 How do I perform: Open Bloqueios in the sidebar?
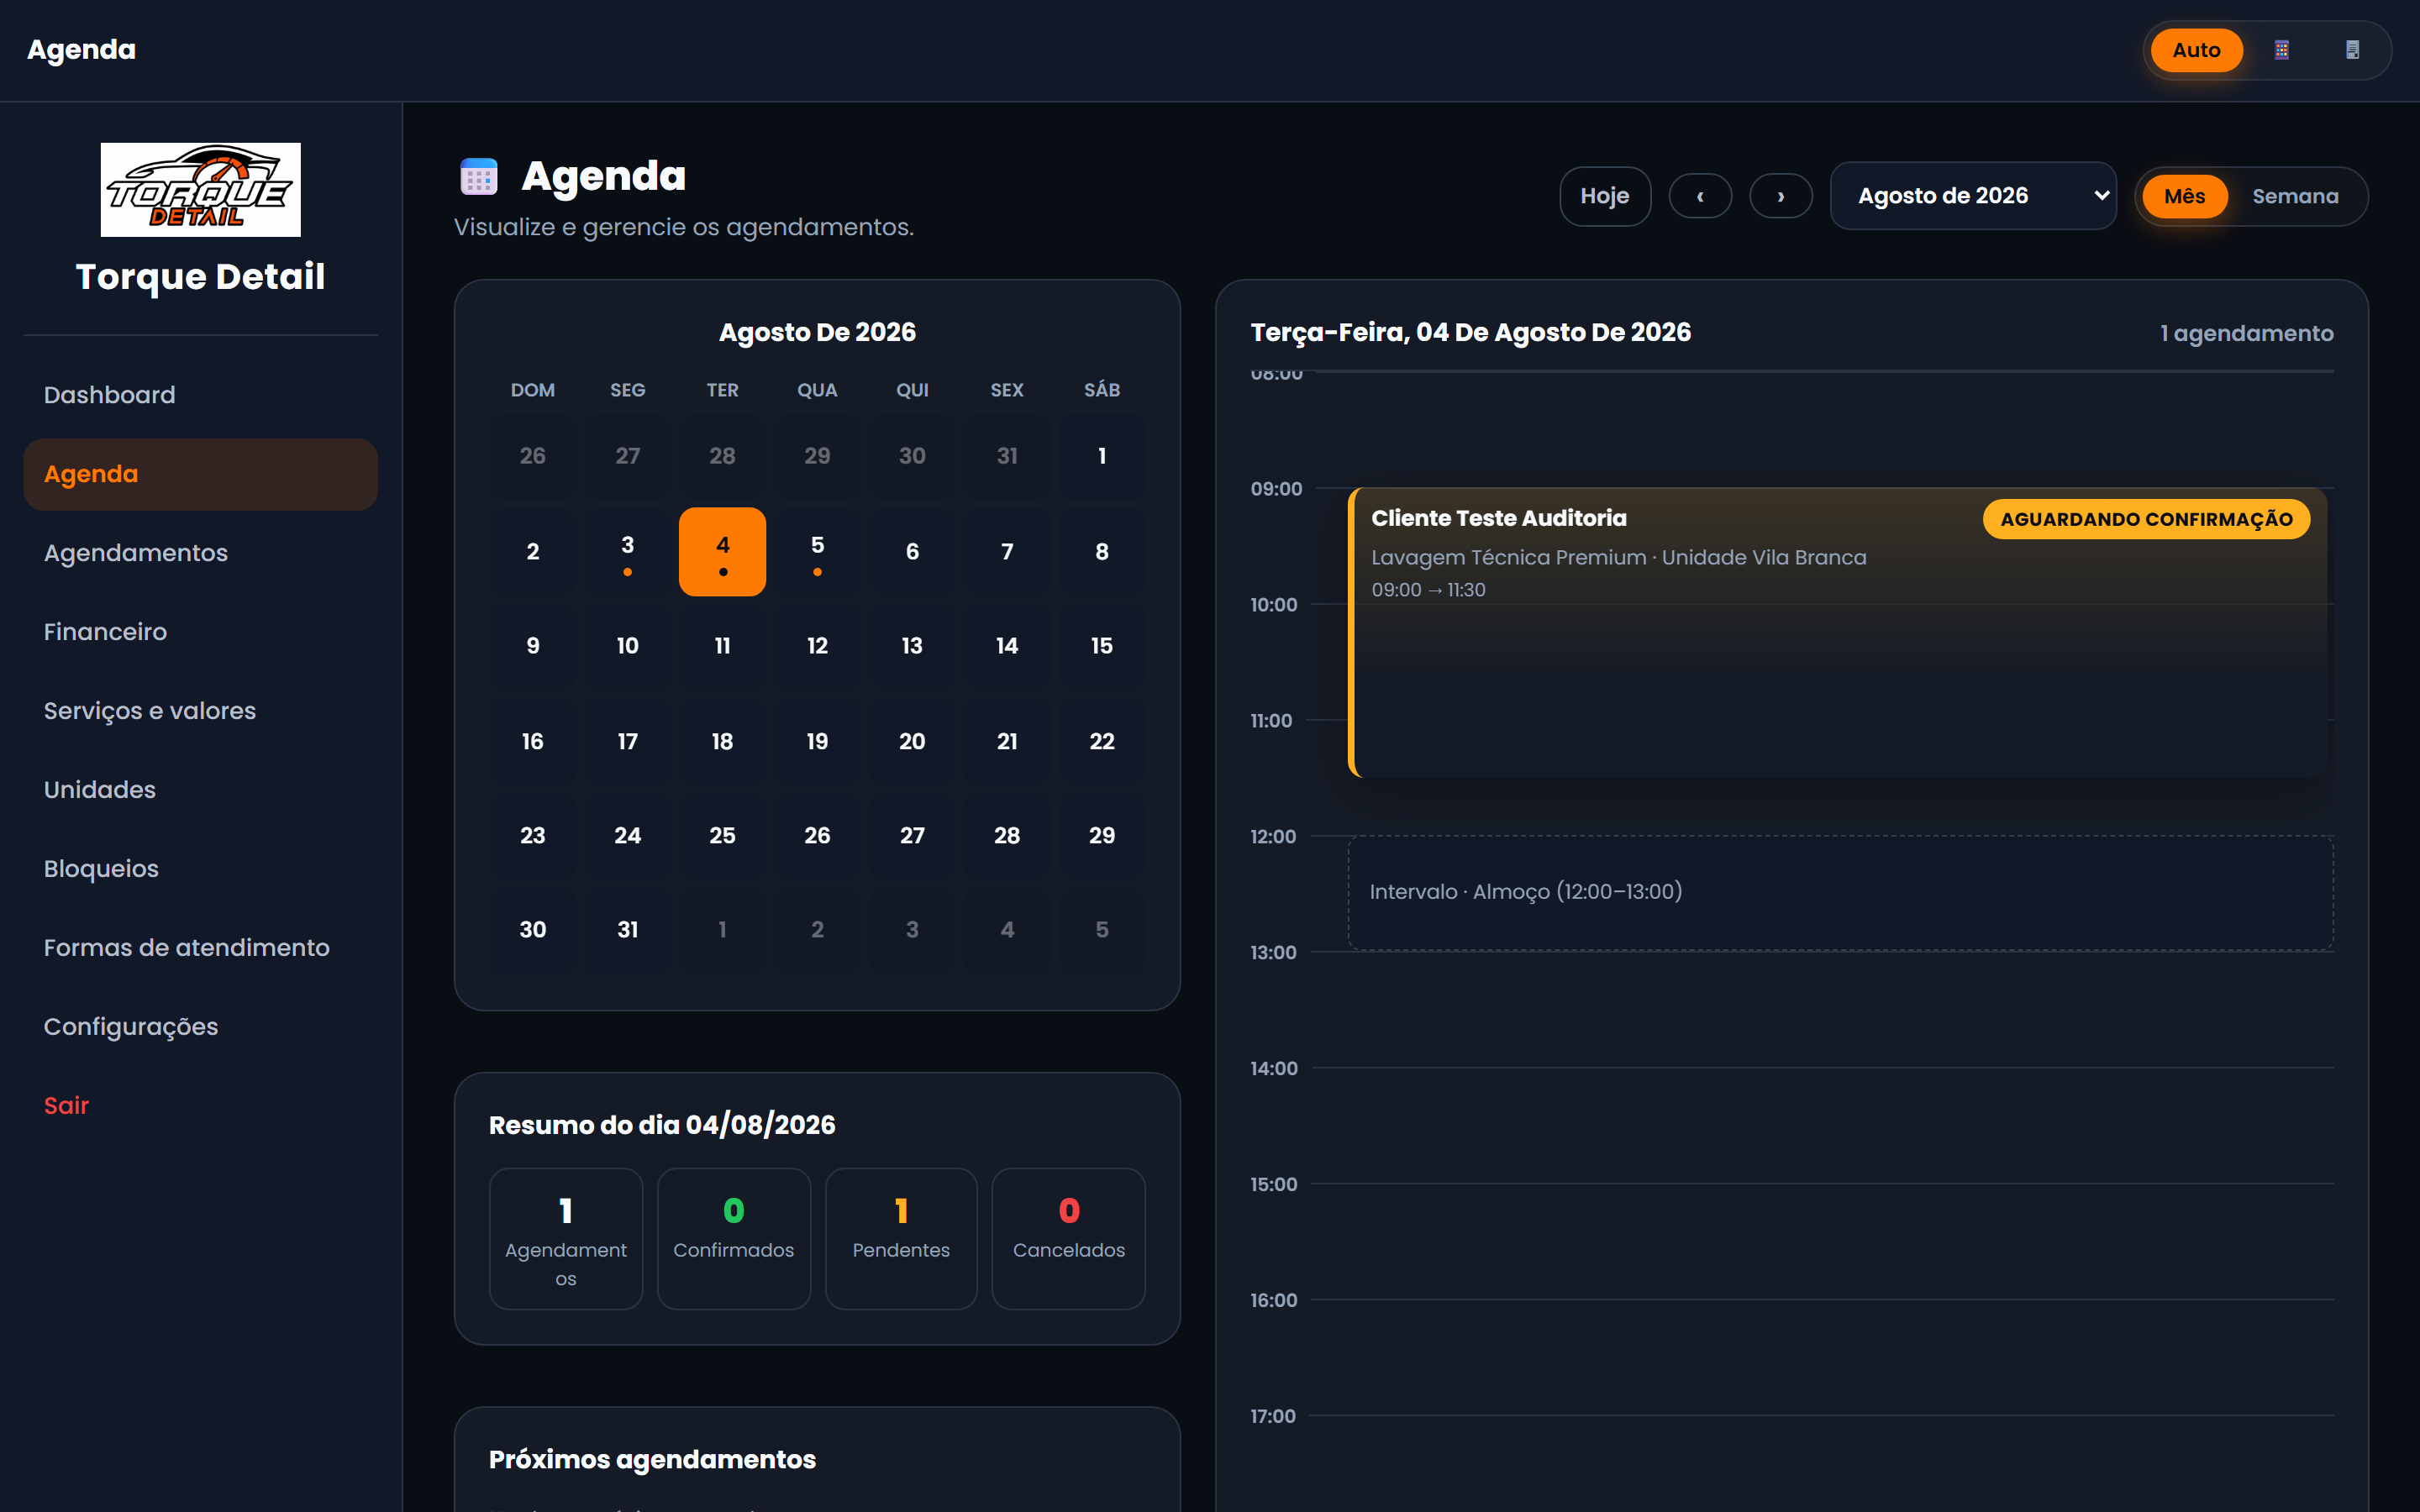pos(200,869)
